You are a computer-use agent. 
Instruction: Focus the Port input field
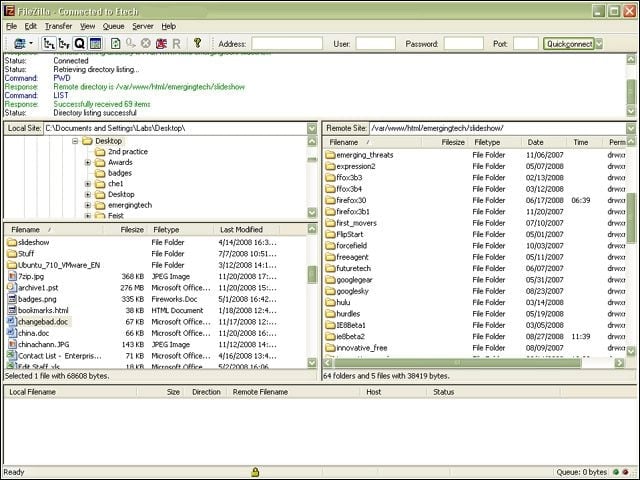[526, 44]
